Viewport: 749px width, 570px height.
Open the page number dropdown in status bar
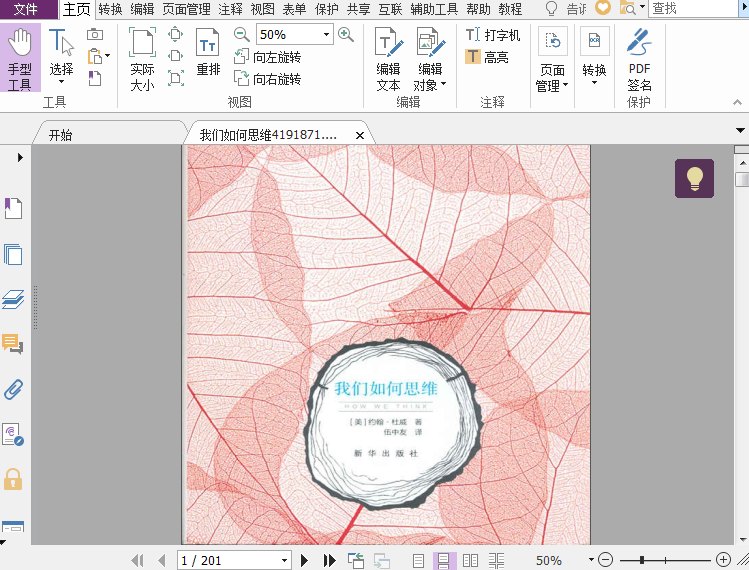pyautogui.click(x=284, y=560)
